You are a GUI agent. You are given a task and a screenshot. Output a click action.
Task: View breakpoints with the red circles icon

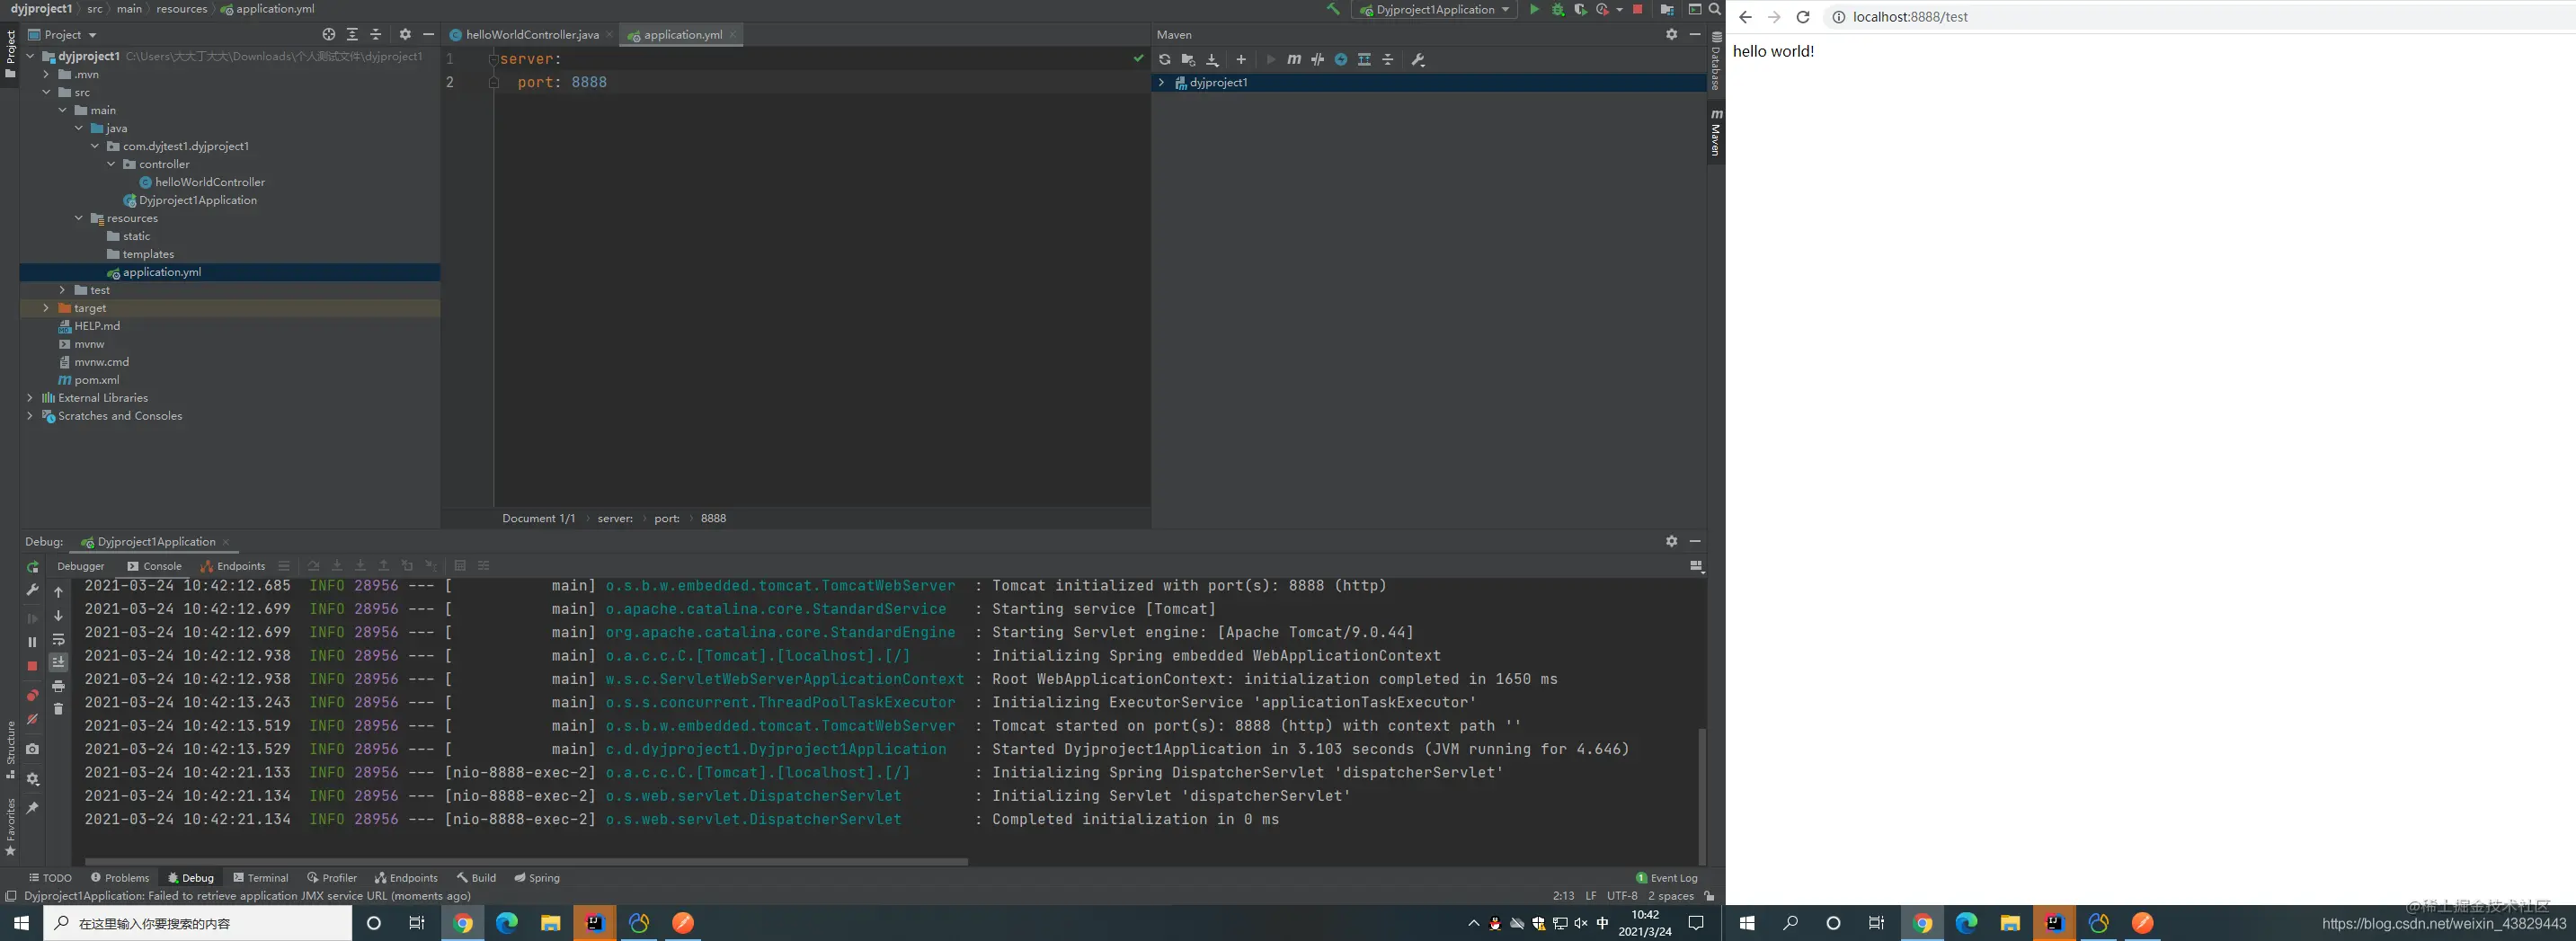pos(32,695)
